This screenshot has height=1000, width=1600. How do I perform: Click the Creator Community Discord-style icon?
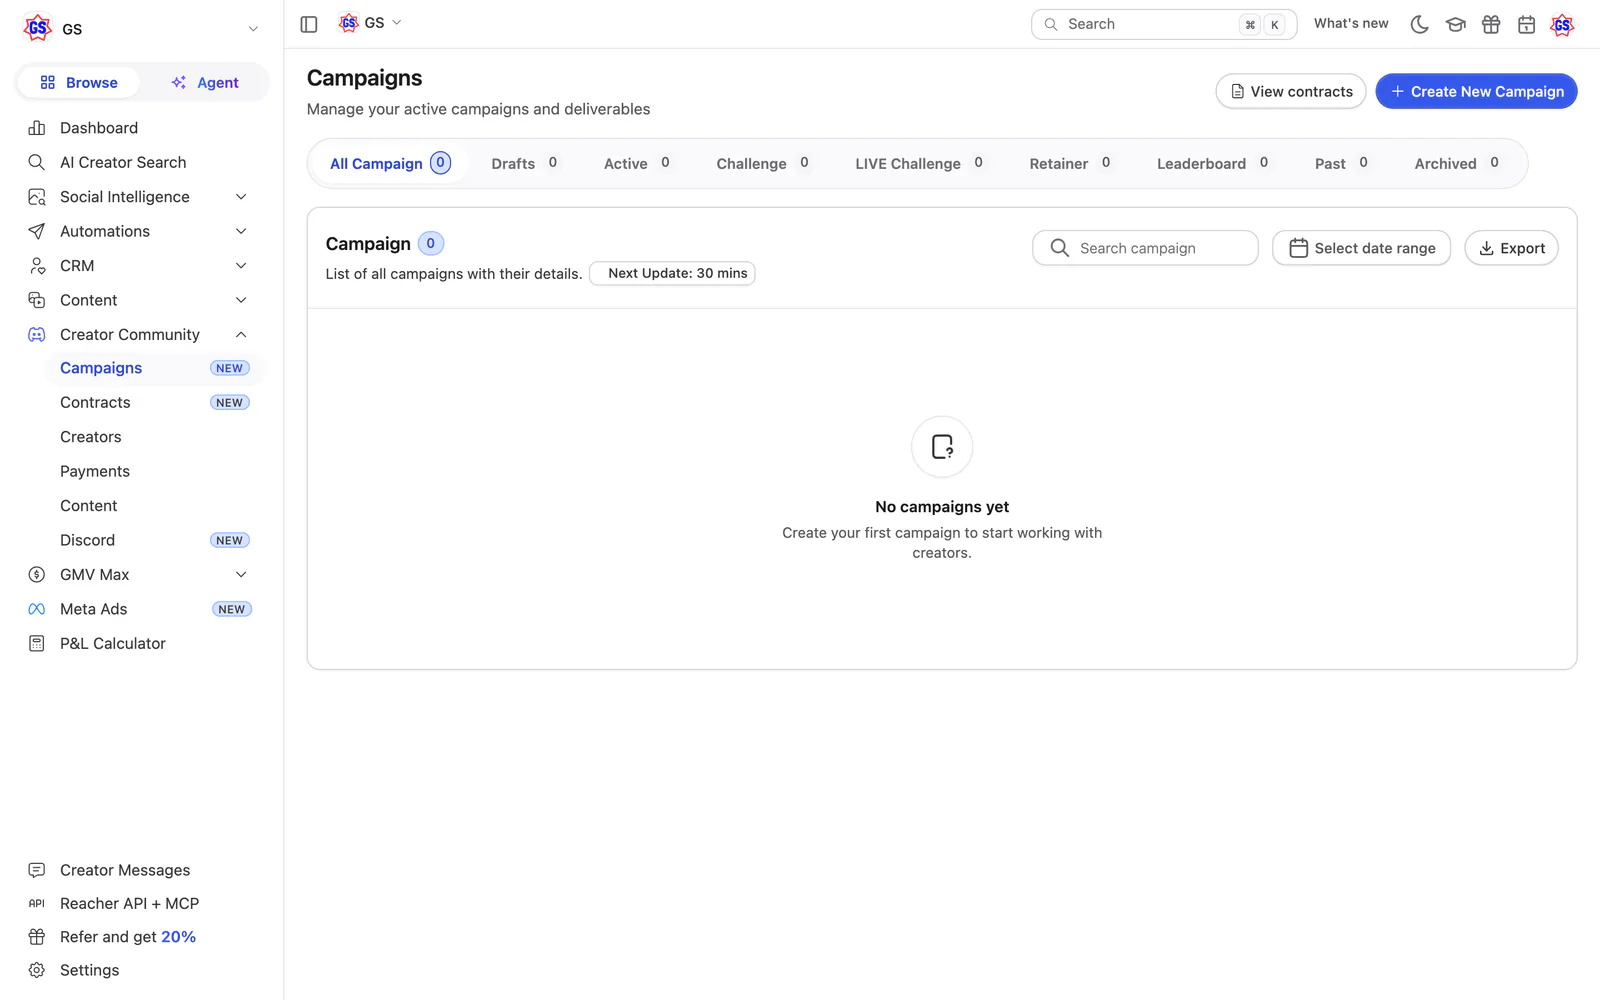(37, 335)
